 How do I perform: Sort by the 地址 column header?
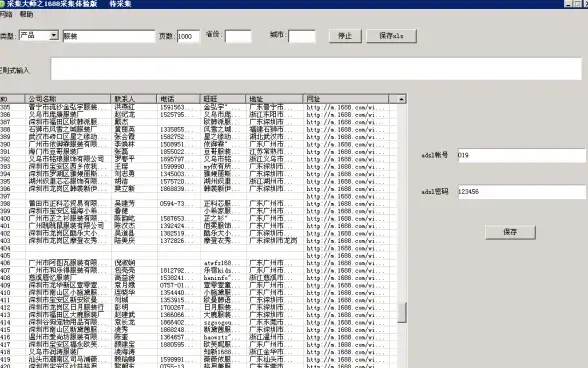coord(274,99)
